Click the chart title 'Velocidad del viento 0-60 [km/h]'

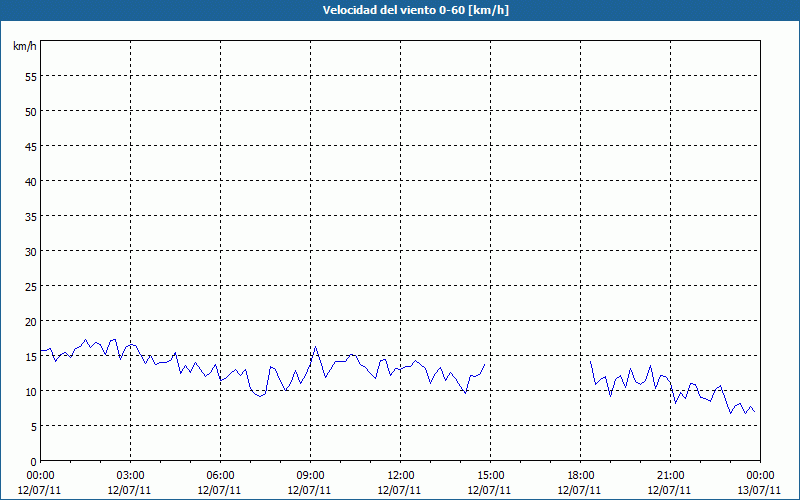coord(416,10)
